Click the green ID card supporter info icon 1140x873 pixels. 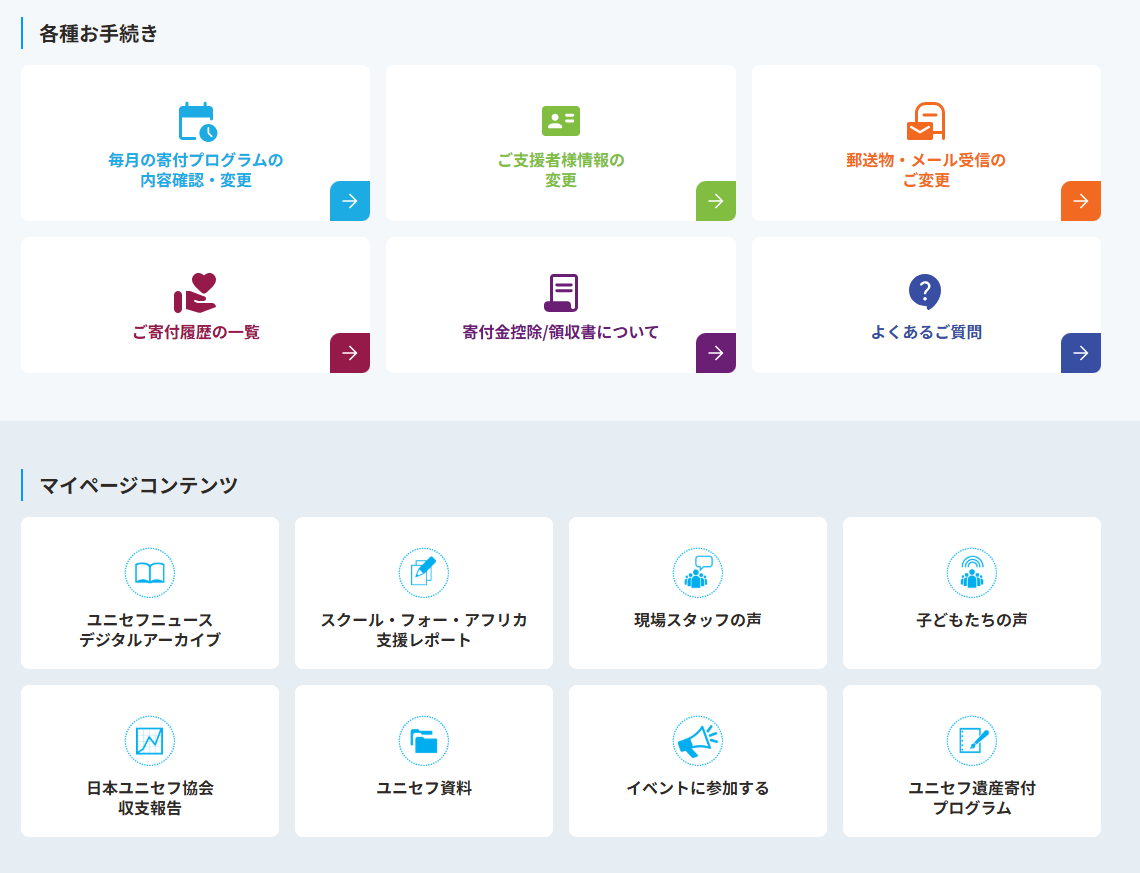click(561, 121)
